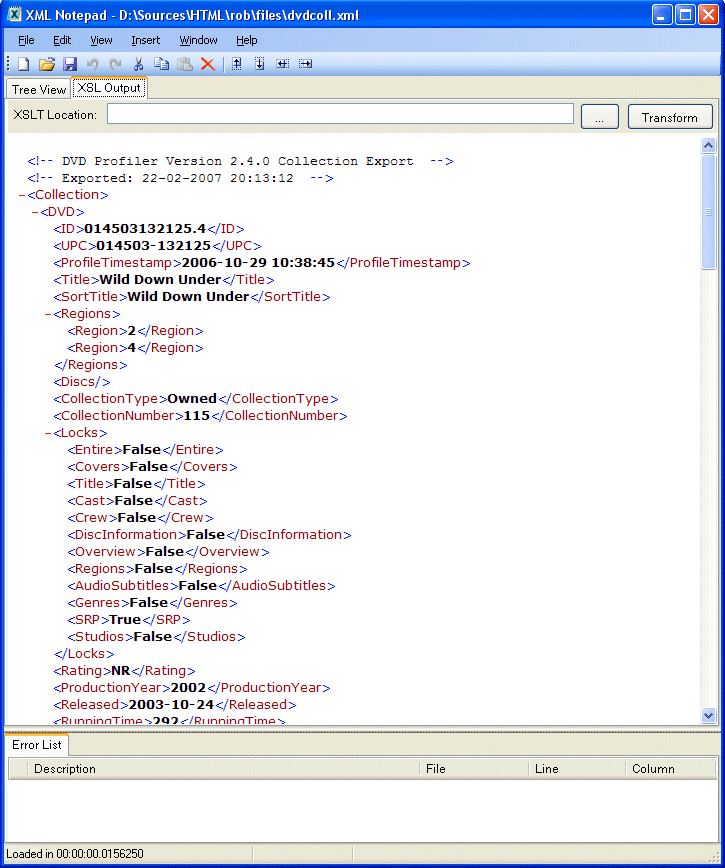Click the File column header
Image resolution: width=725 pixels, height=868 pixels.
point(474,769)
